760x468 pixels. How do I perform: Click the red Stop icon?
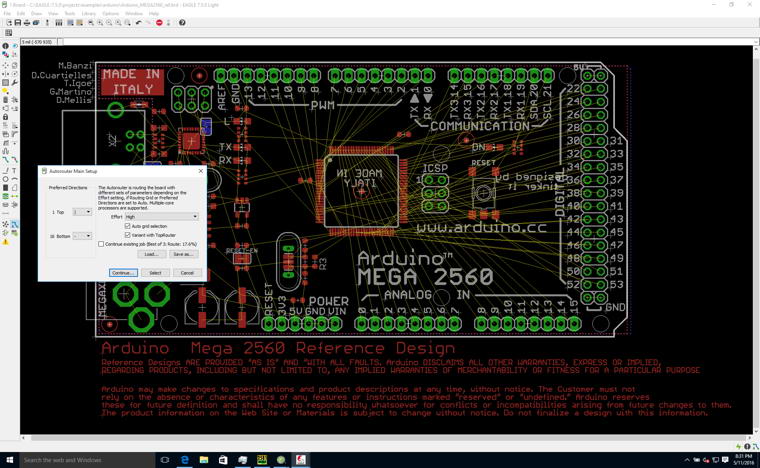pyautogui.click(x=159, y=23)
